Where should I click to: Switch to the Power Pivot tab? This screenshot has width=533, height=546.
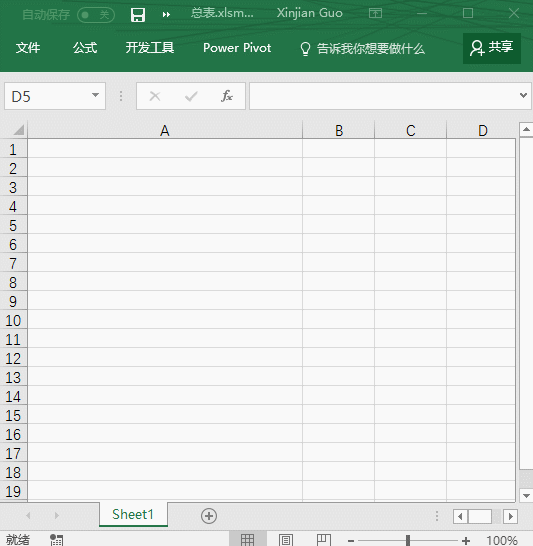coord(237,48)
